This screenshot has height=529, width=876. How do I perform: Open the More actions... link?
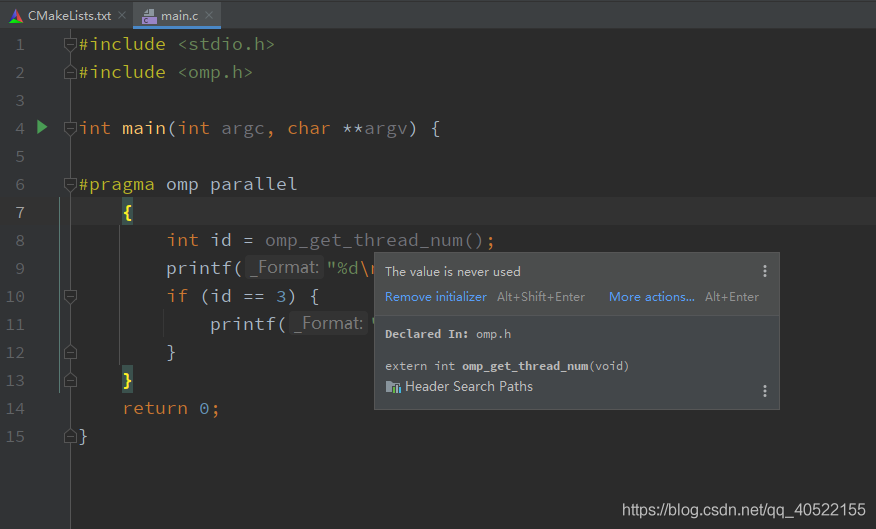(x=651, y=297)
